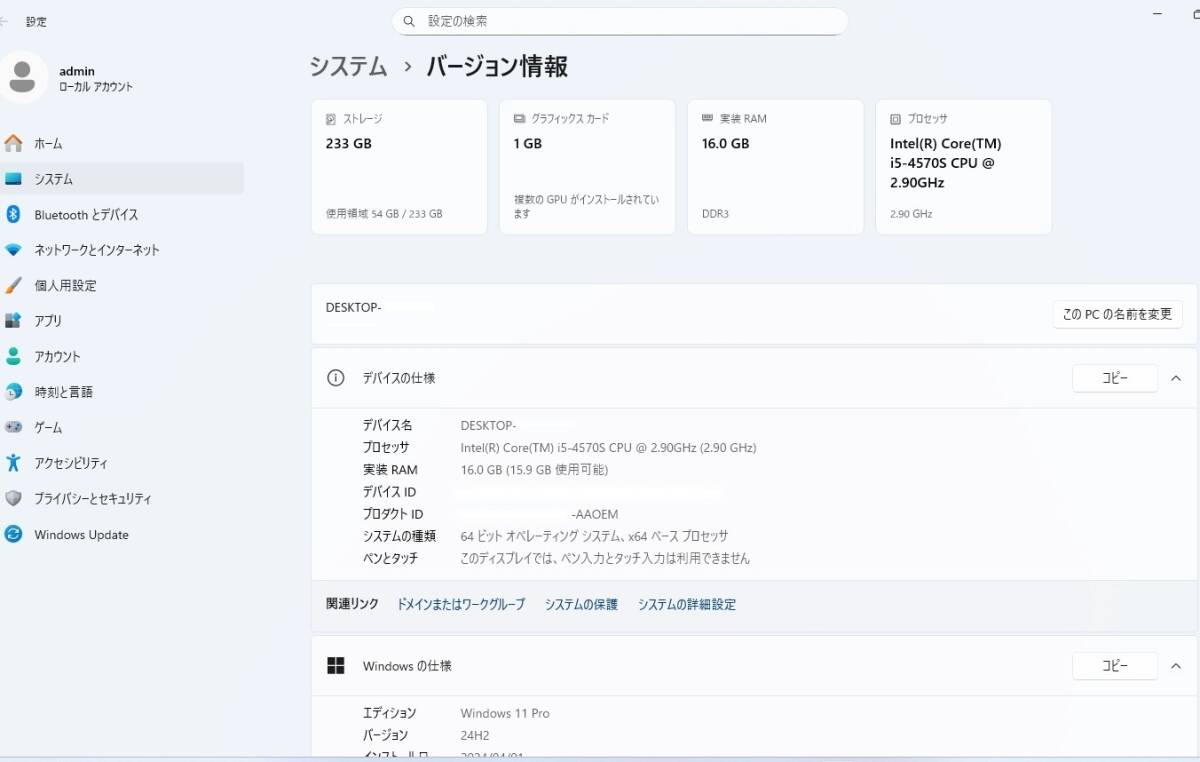This screenshot has width=1200, height=762.
Task: Click the Gaming controller icon in sidebar
Action: click(13, 427)
